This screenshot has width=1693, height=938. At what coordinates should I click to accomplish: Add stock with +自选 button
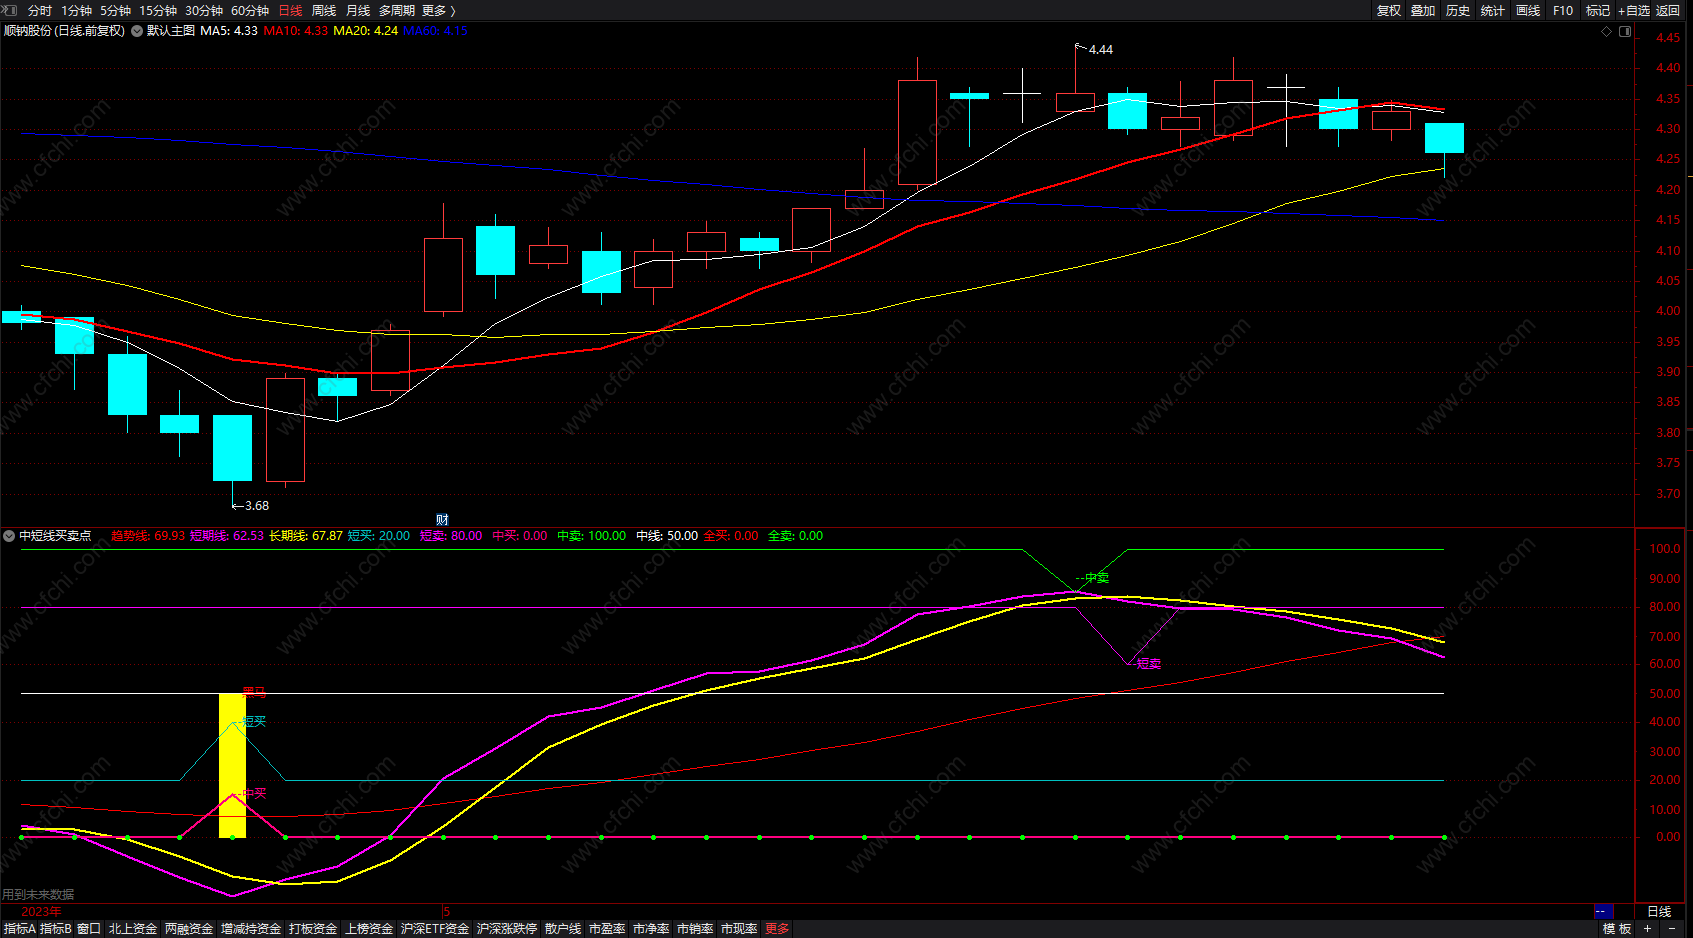click(x=1634, y=11)
